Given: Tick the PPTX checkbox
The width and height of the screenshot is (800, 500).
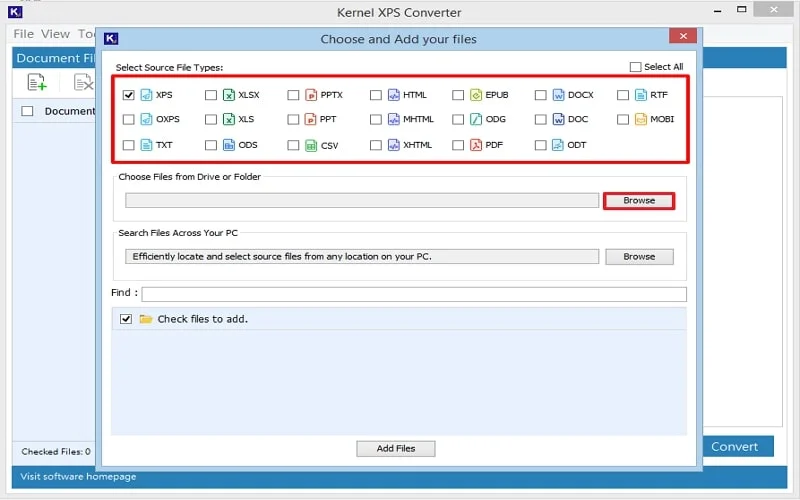Looking at the screenshot, I should [x=293, y=95].
